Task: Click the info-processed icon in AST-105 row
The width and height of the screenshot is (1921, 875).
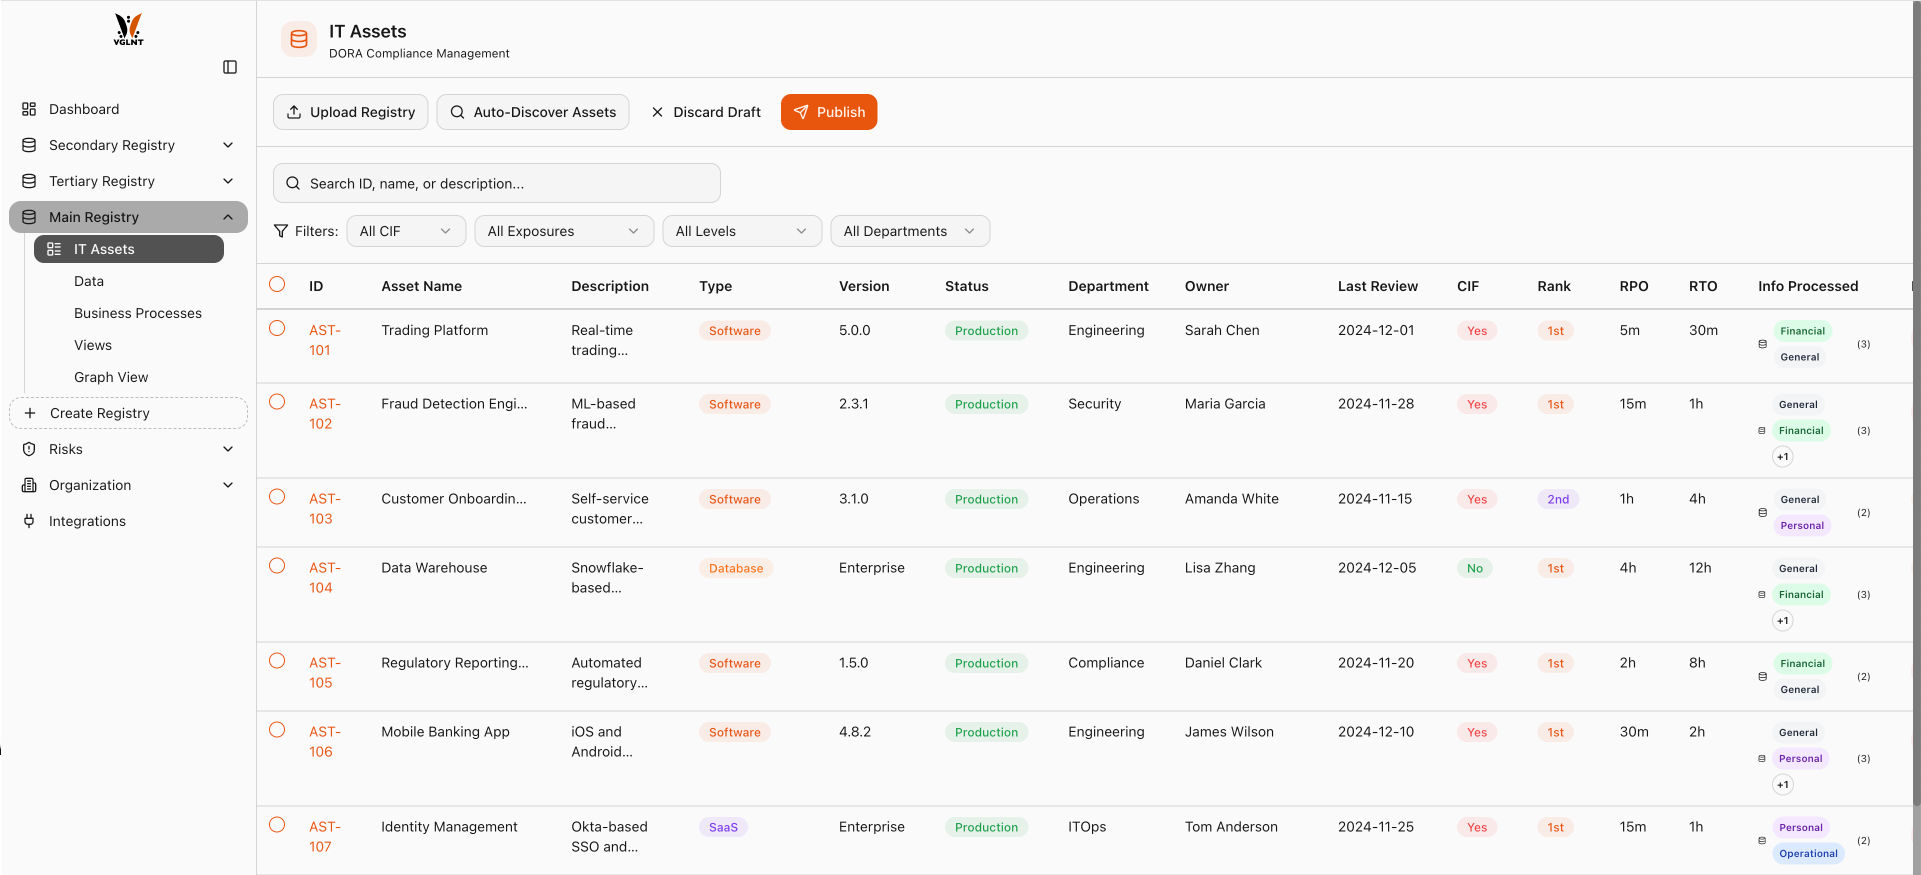Action: point(1763,677)
